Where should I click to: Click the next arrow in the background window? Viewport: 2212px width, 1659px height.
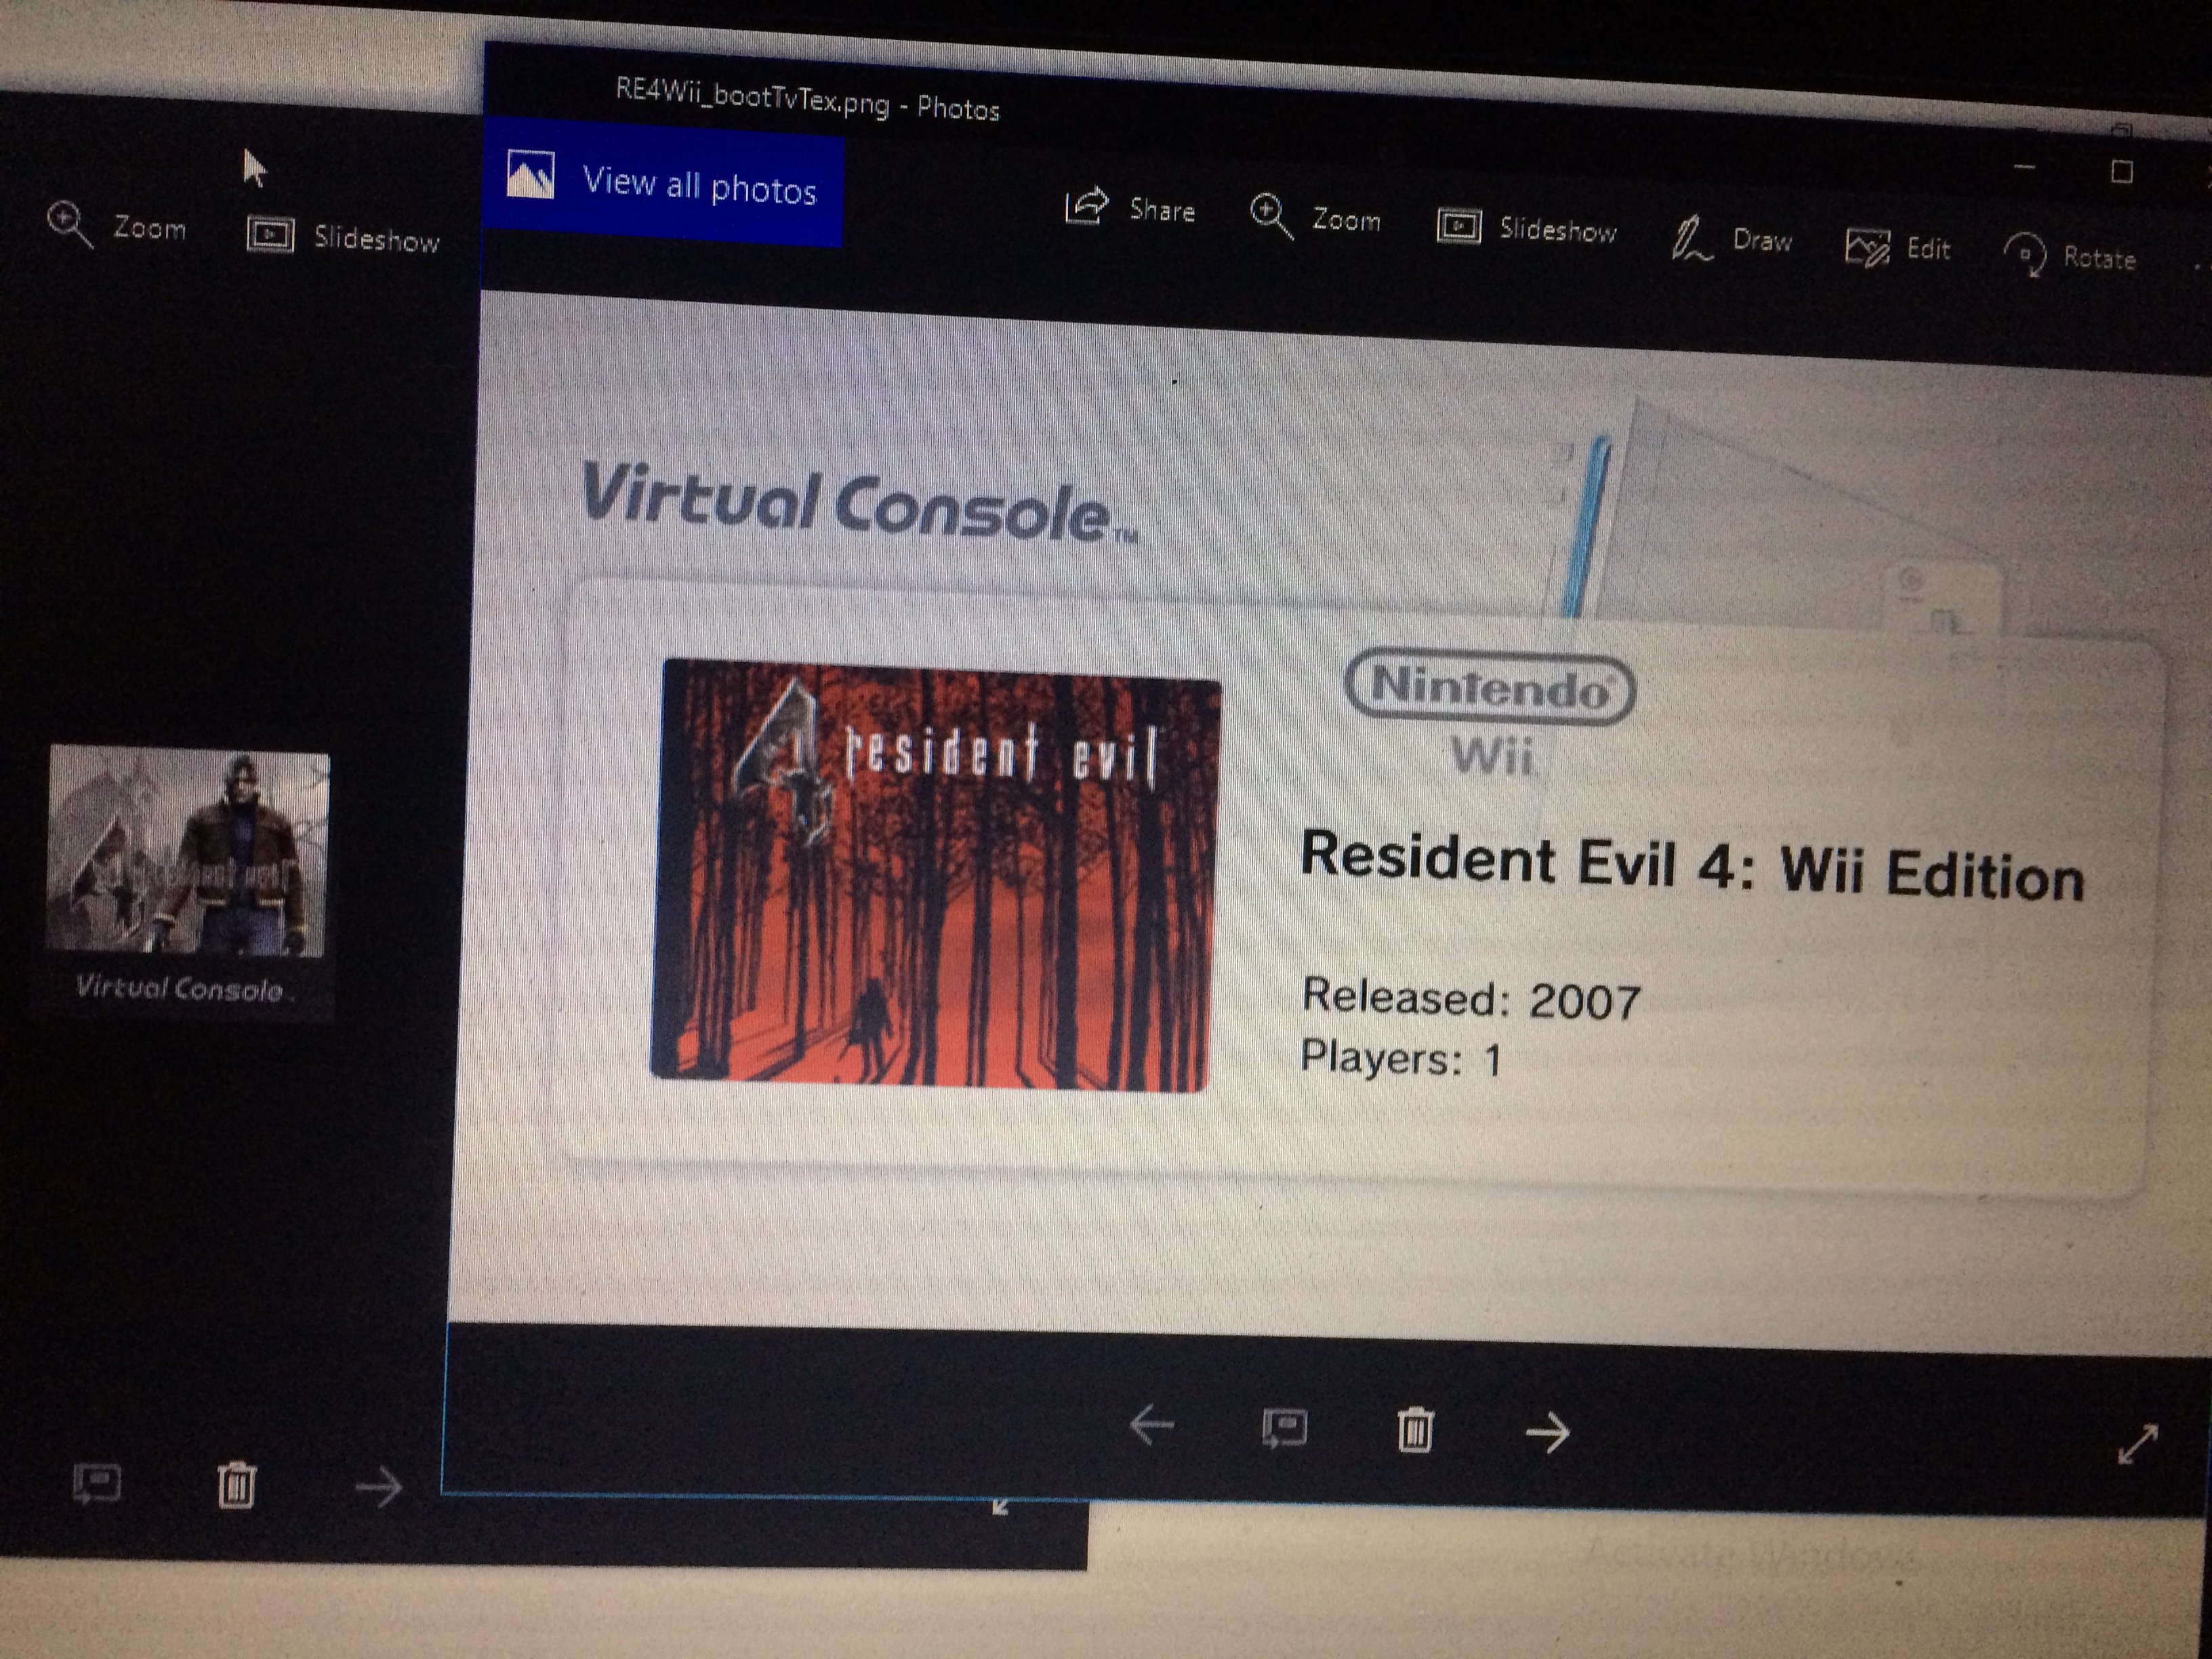point(379,1487)
